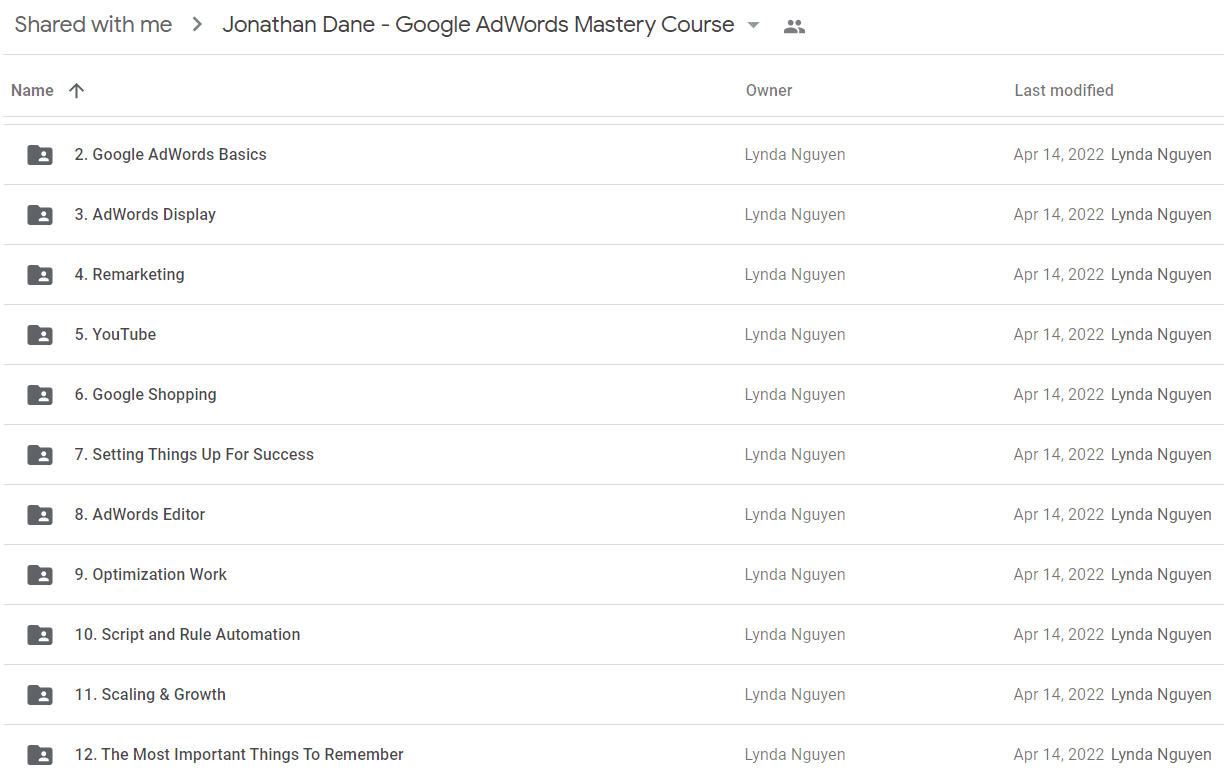Select the folder icon for 10. Script and Rule Automation
The width and height of the screenshot is (1224, 784).
click(x=40, y=635)
